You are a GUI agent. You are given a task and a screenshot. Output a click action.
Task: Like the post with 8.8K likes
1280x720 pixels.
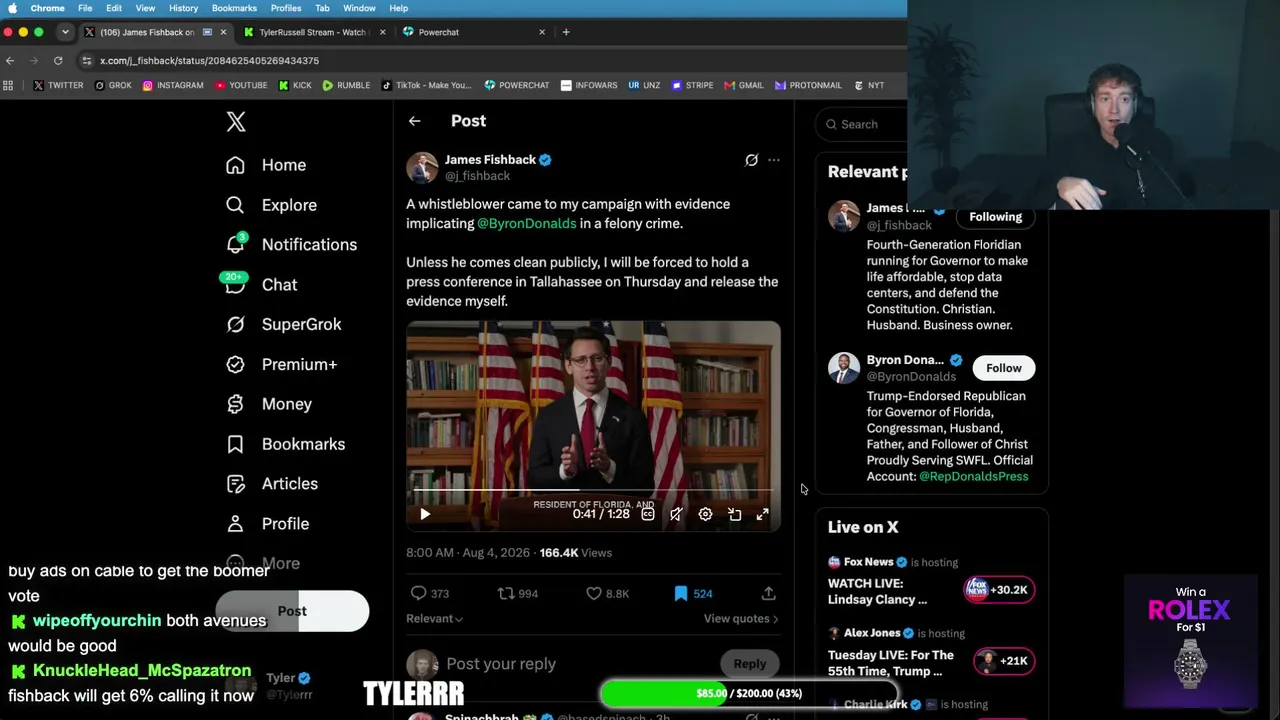coord(607,594)
